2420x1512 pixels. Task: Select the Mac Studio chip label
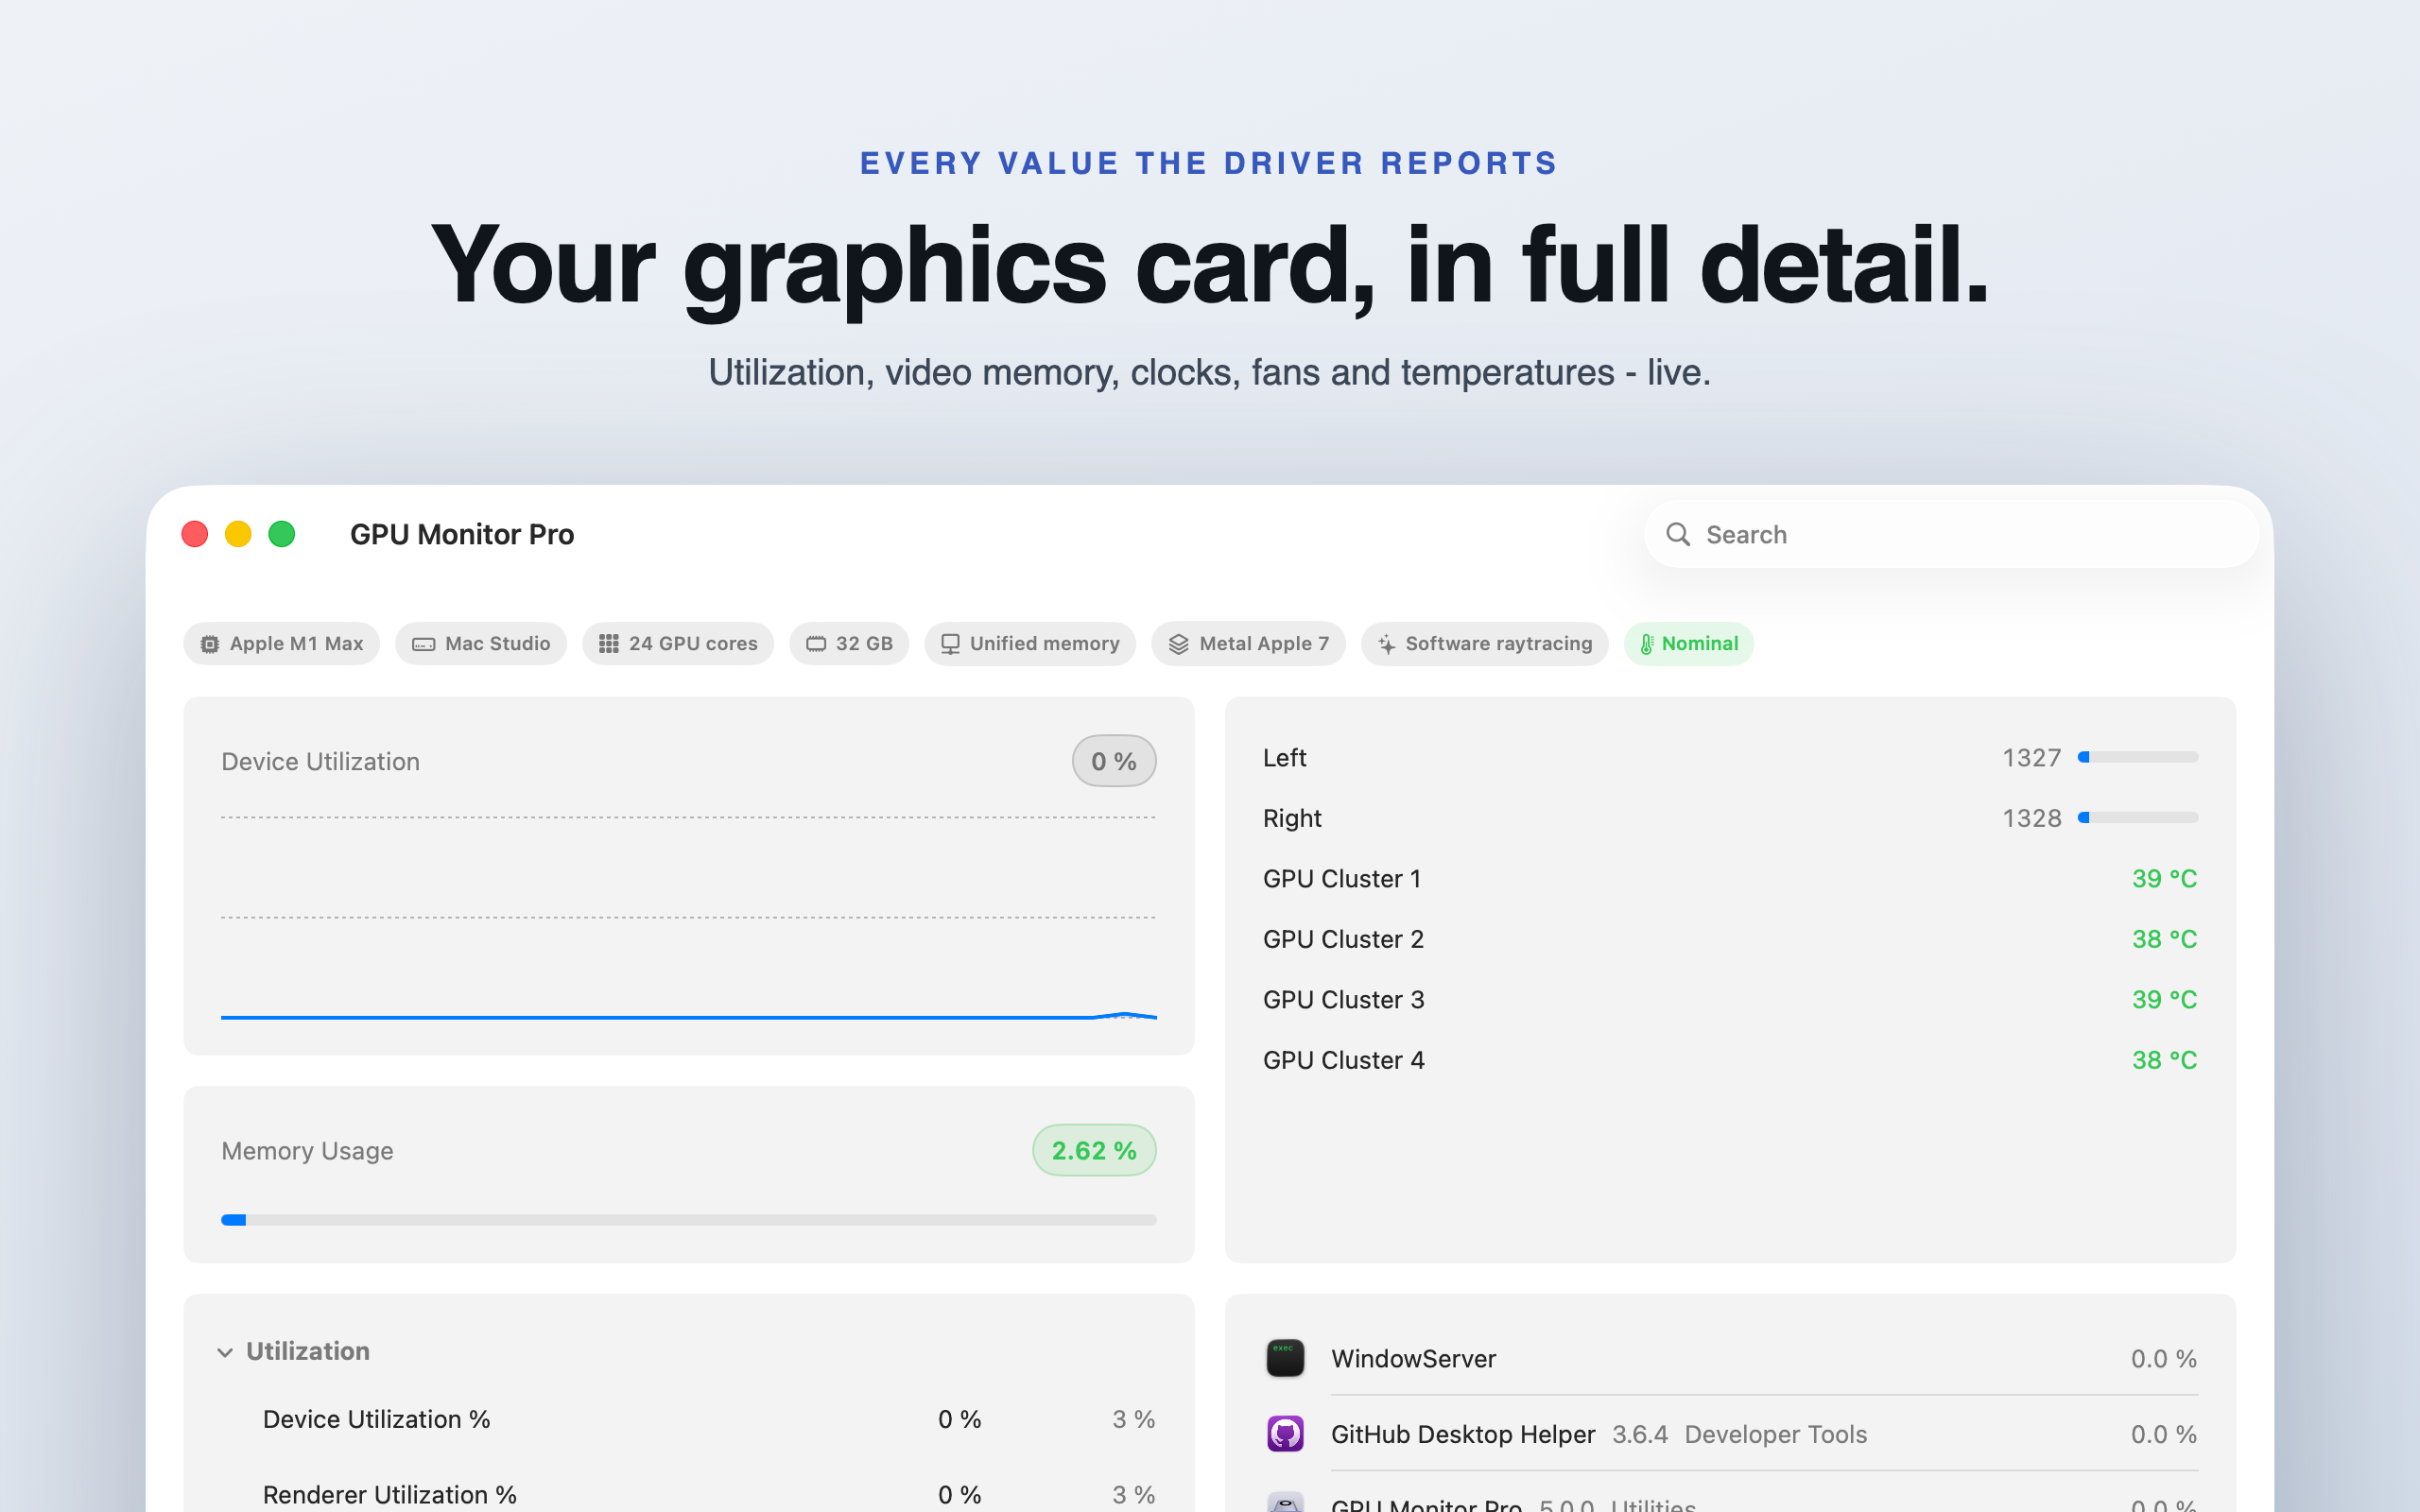498,644
